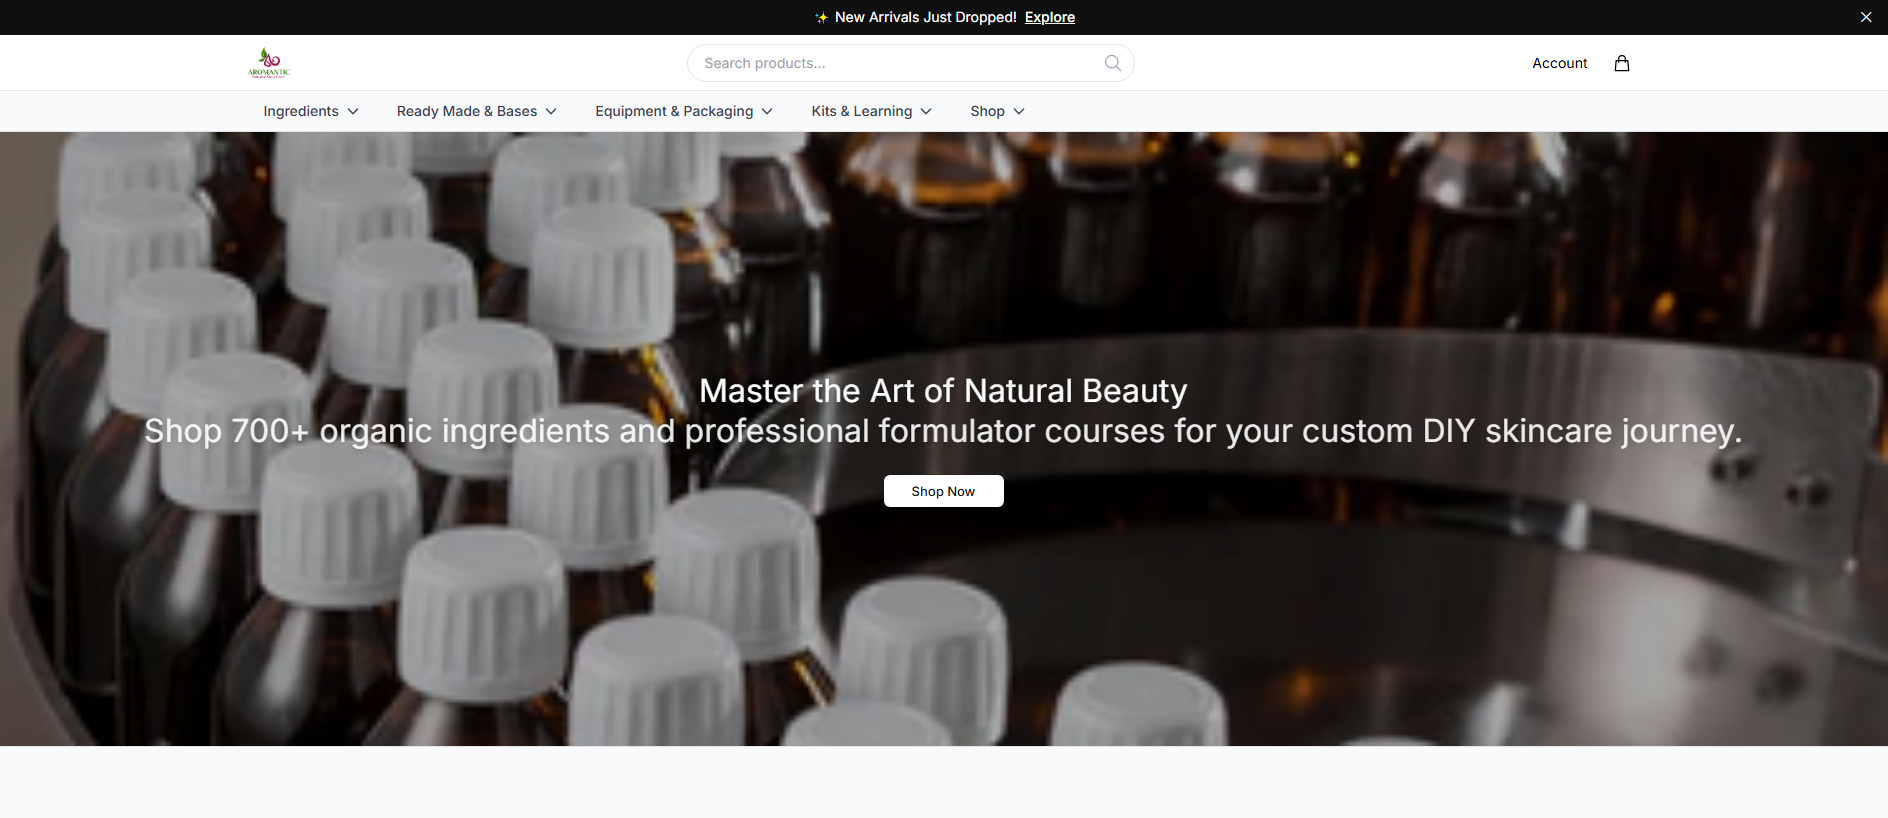Expand the Ready Made & Bases chevron
Viewport: 1888px width, 818px height.
pyautogui.click(x=551, y=111)
